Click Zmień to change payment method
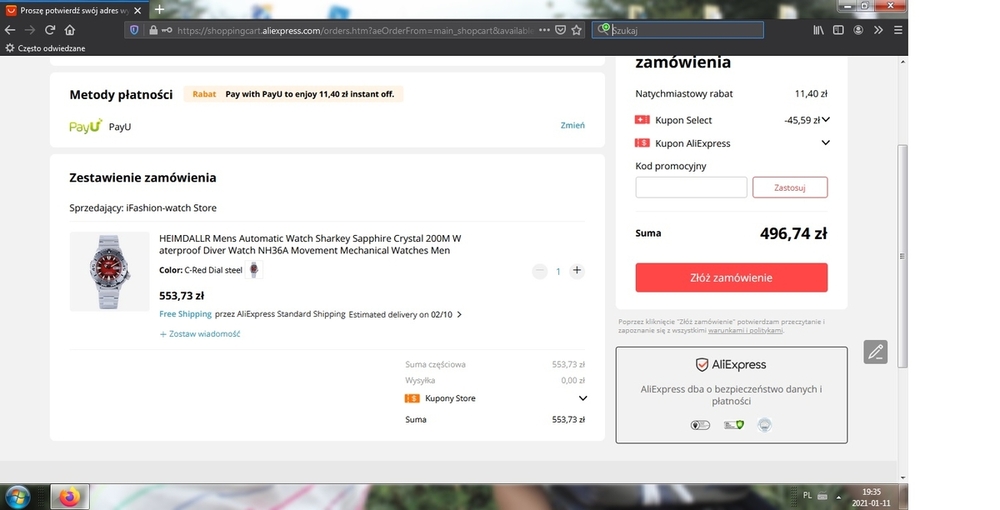The image size is (1000, 510). point(573,126)
